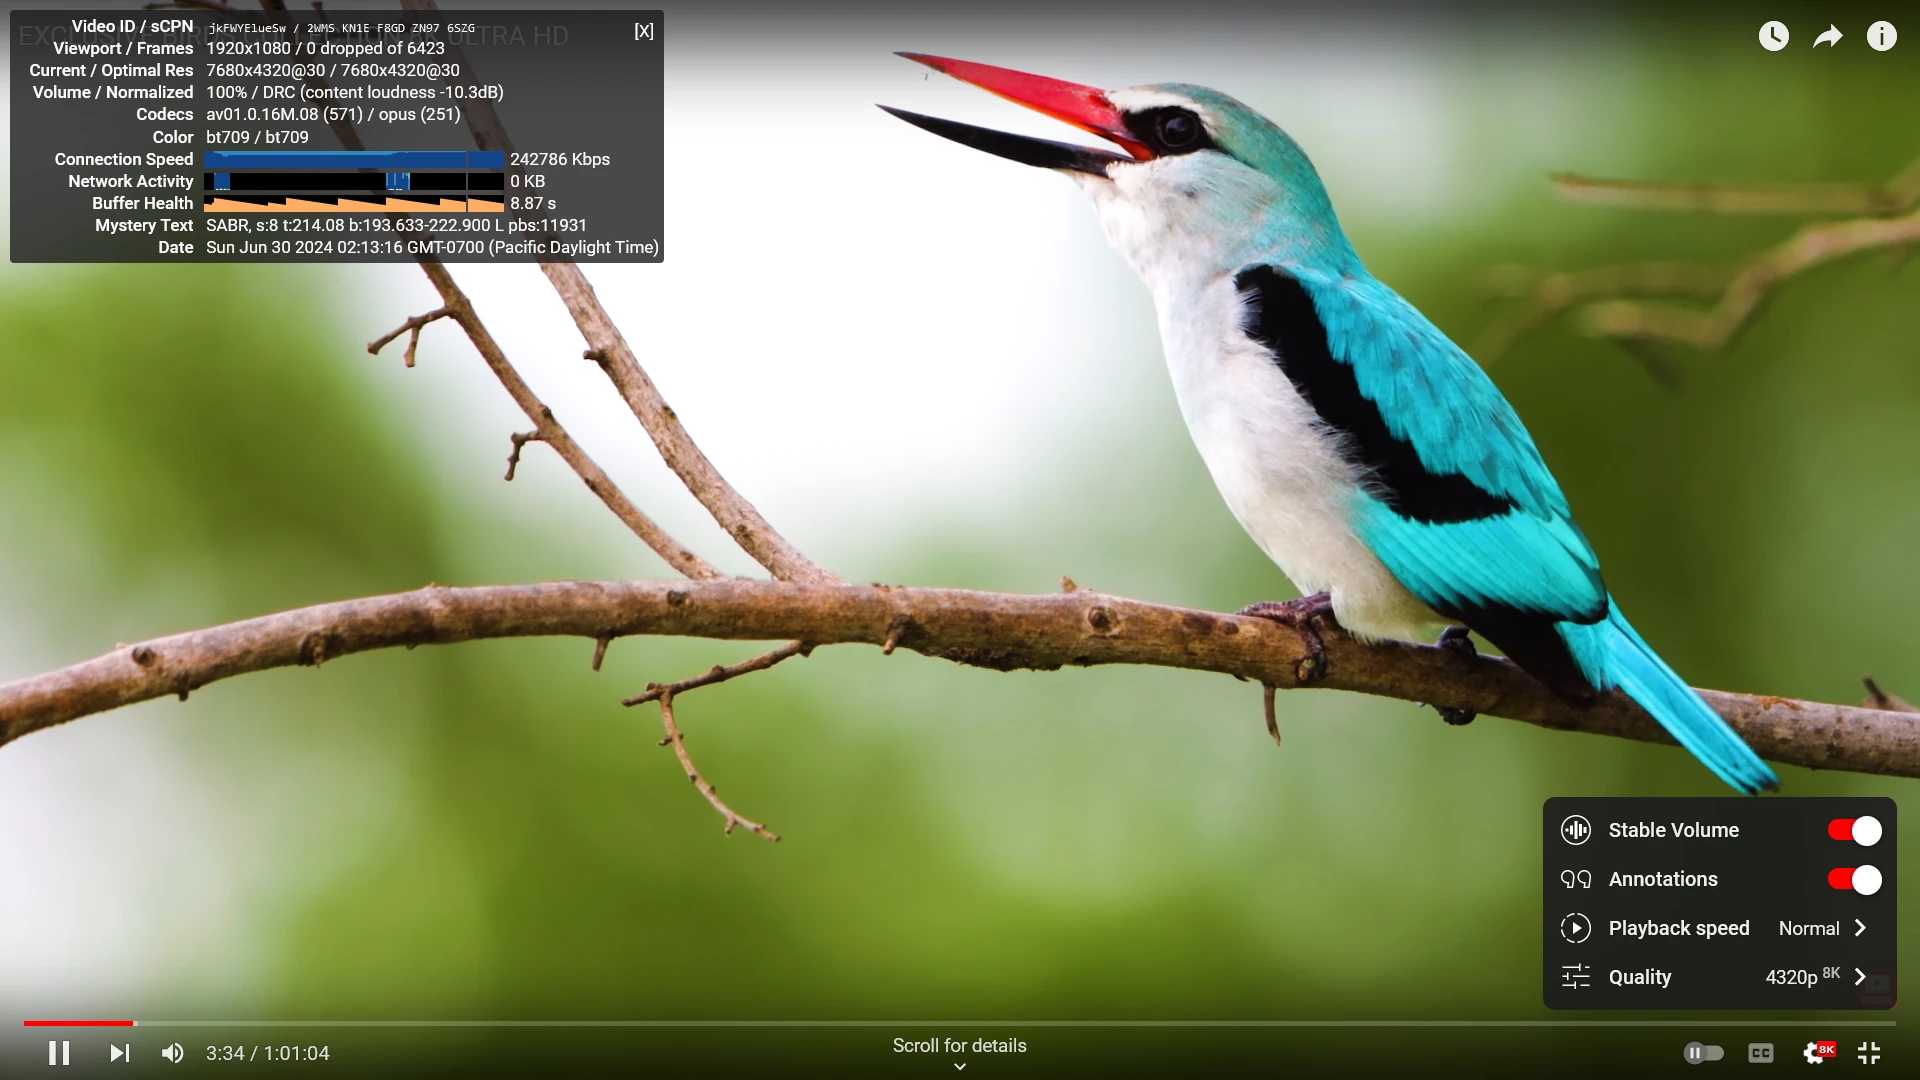Viewport: 1920px width, 1080px height.
Task: Mute the video volume
Action: click(173, 1053)
